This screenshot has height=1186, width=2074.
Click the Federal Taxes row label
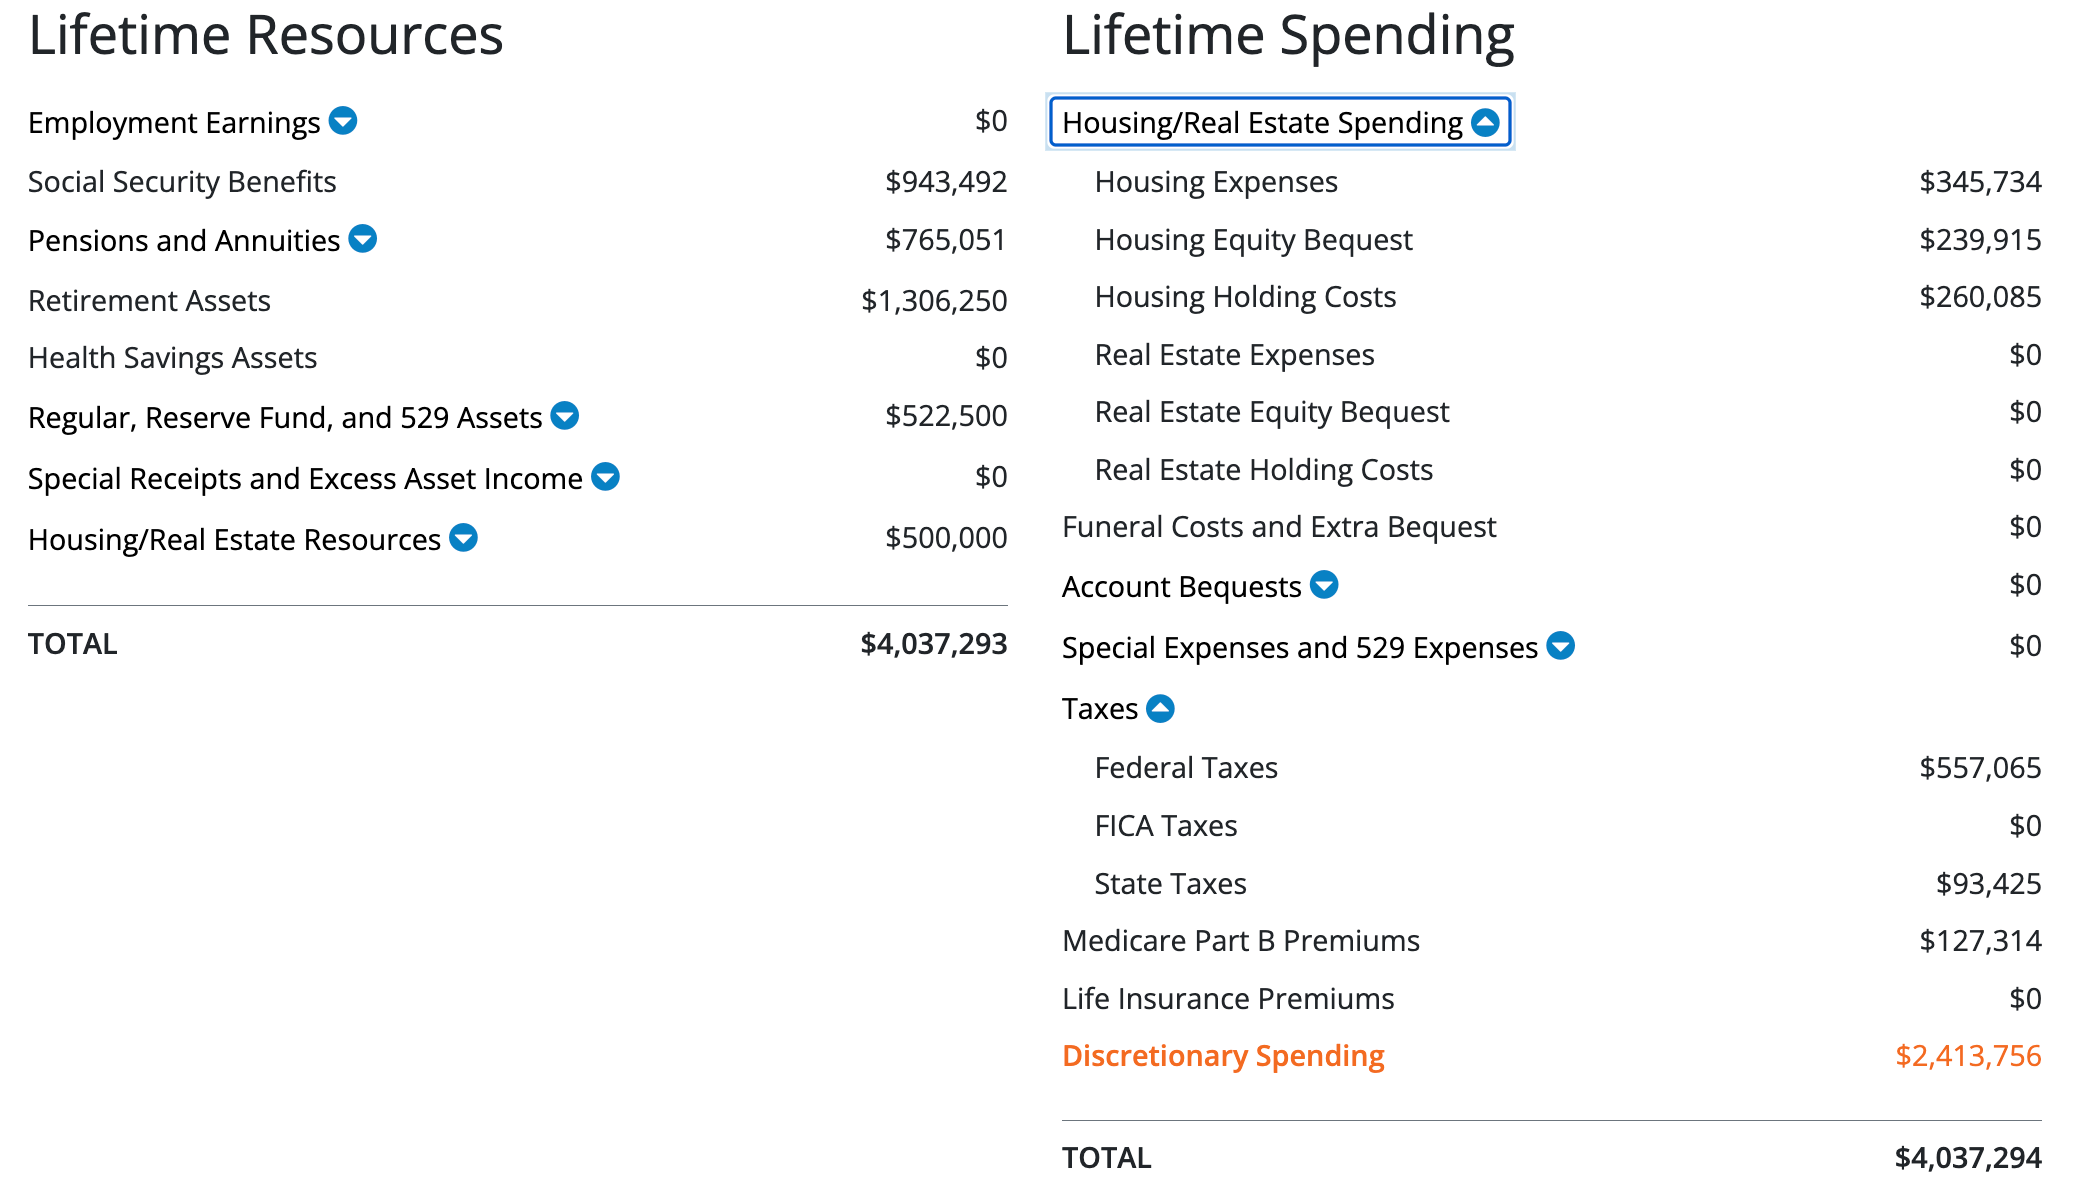pos(1186,768)
